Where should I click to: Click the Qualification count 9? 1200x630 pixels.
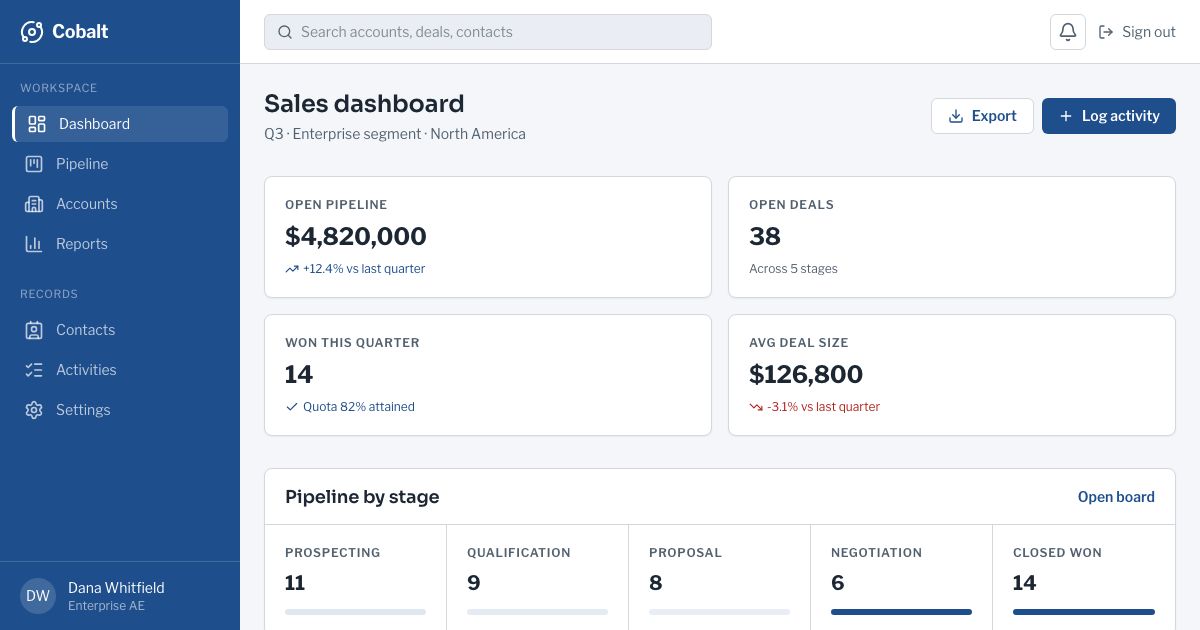(474, 583)
